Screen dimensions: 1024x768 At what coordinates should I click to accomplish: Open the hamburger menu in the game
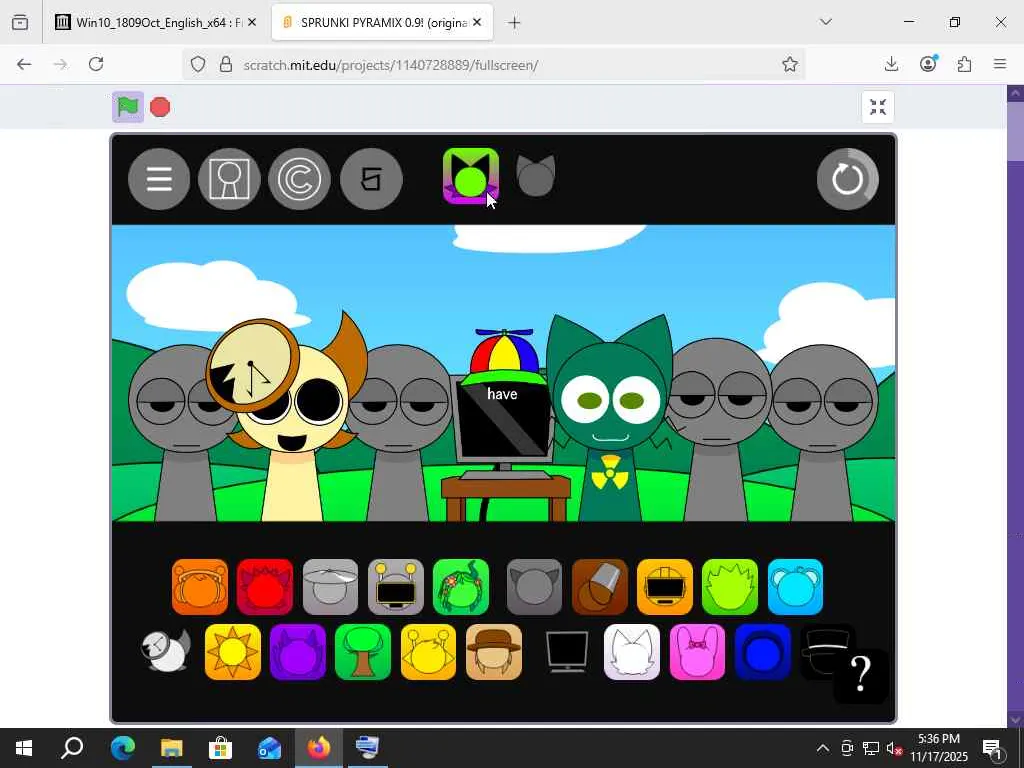[x=159, y=179]
